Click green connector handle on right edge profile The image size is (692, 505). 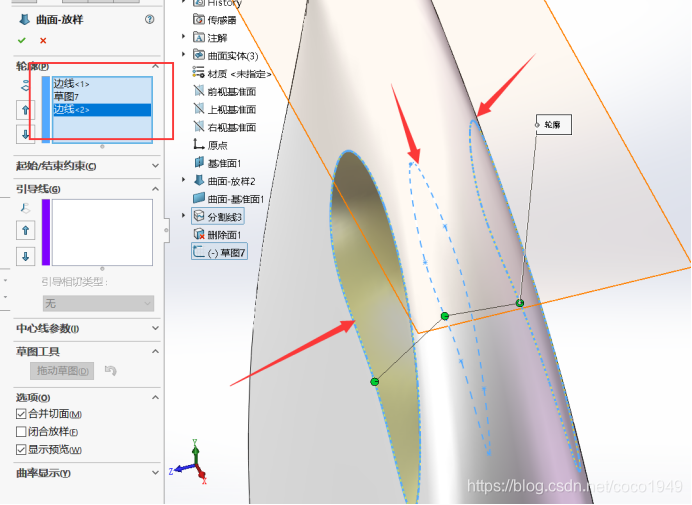(x=520, y=303)
